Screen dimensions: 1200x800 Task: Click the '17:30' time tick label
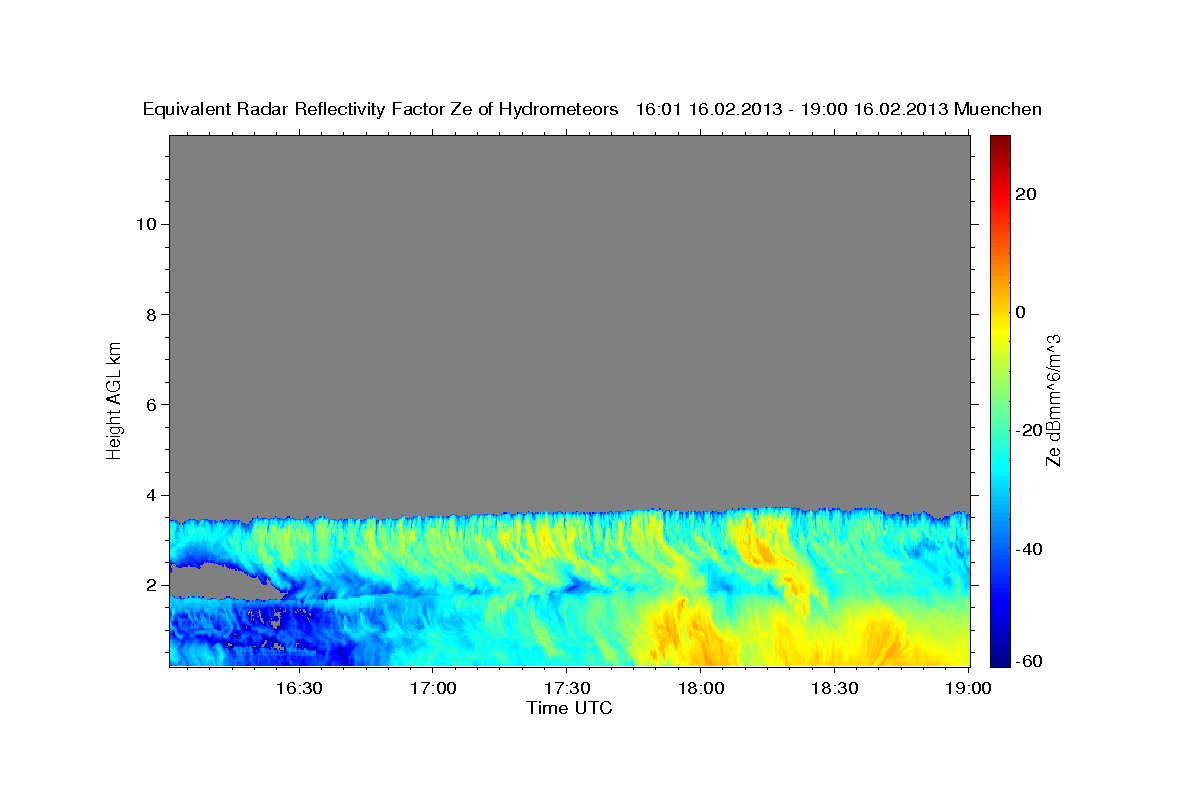(x=567, y=688)
